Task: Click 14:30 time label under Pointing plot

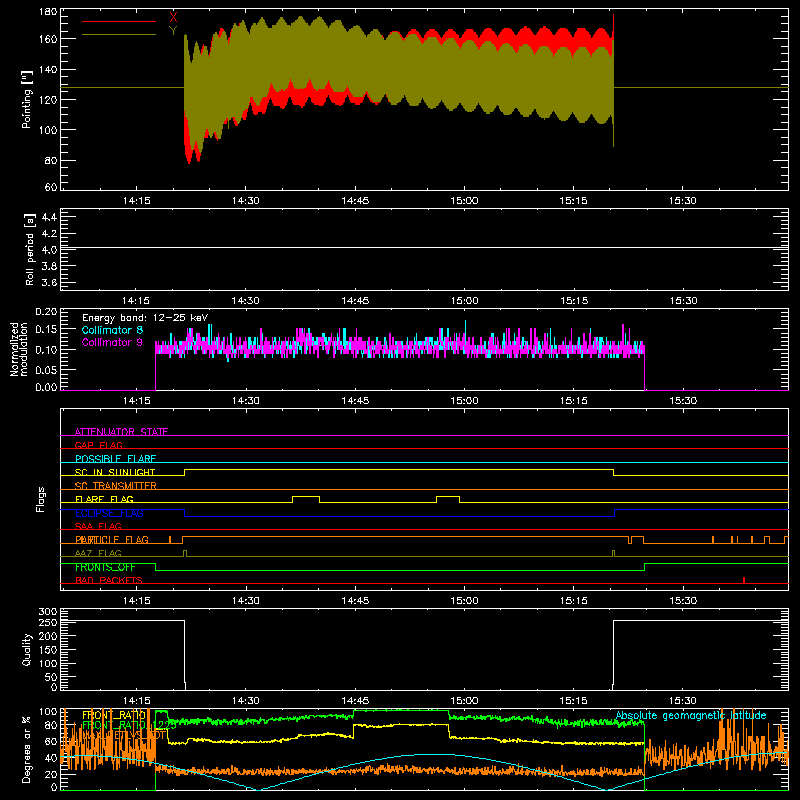Action: 245,201
